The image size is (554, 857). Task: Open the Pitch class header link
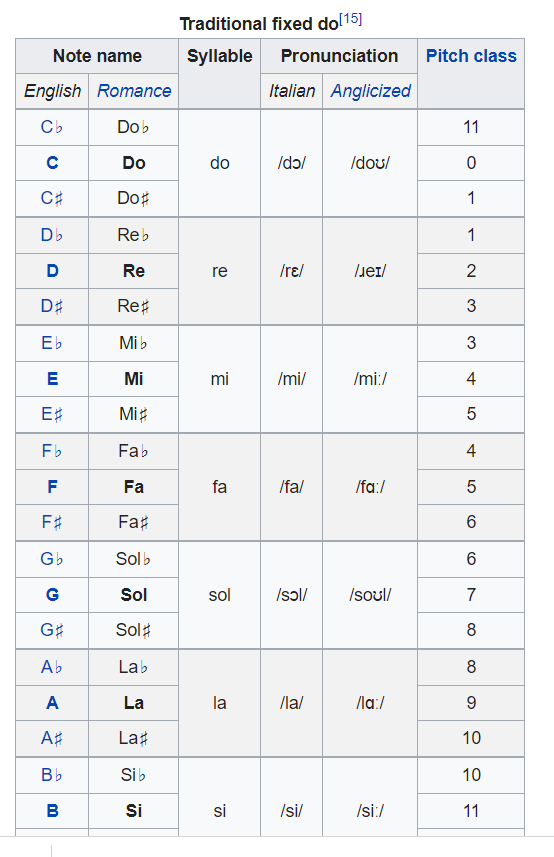click(471, 56)
